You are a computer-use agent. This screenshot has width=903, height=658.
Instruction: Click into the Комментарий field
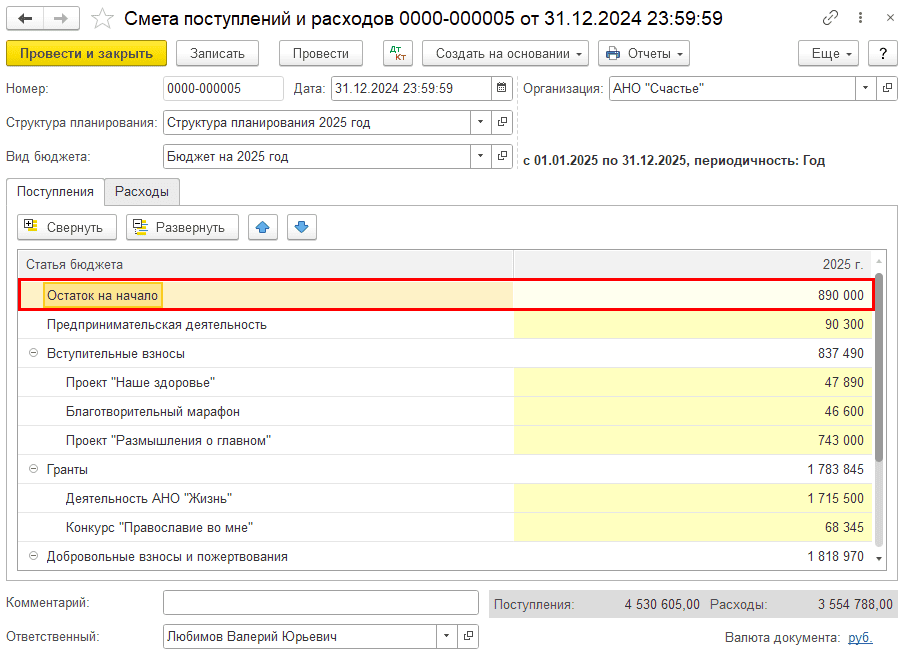320,603
